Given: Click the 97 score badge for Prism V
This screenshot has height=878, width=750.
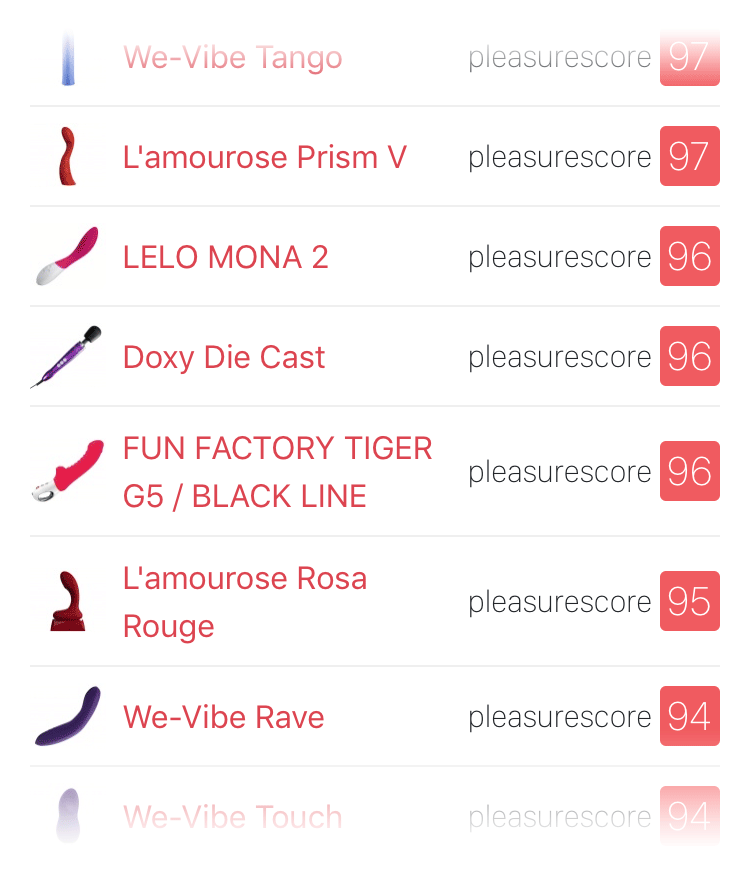Looking at the screenshot, I should coord(690,156).
